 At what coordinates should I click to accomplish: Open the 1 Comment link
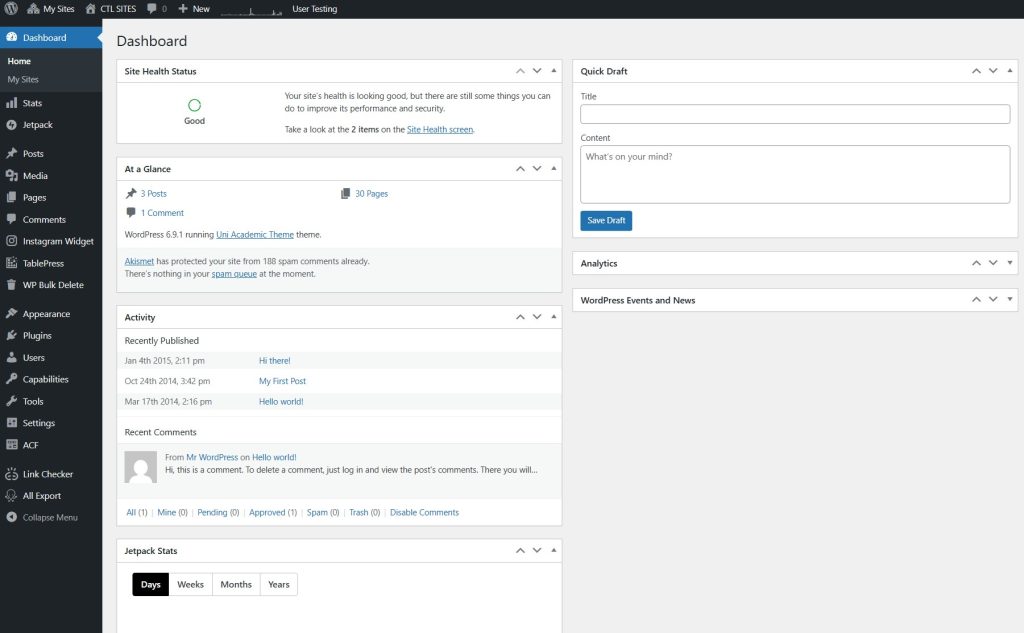click(x=162, y=213)
